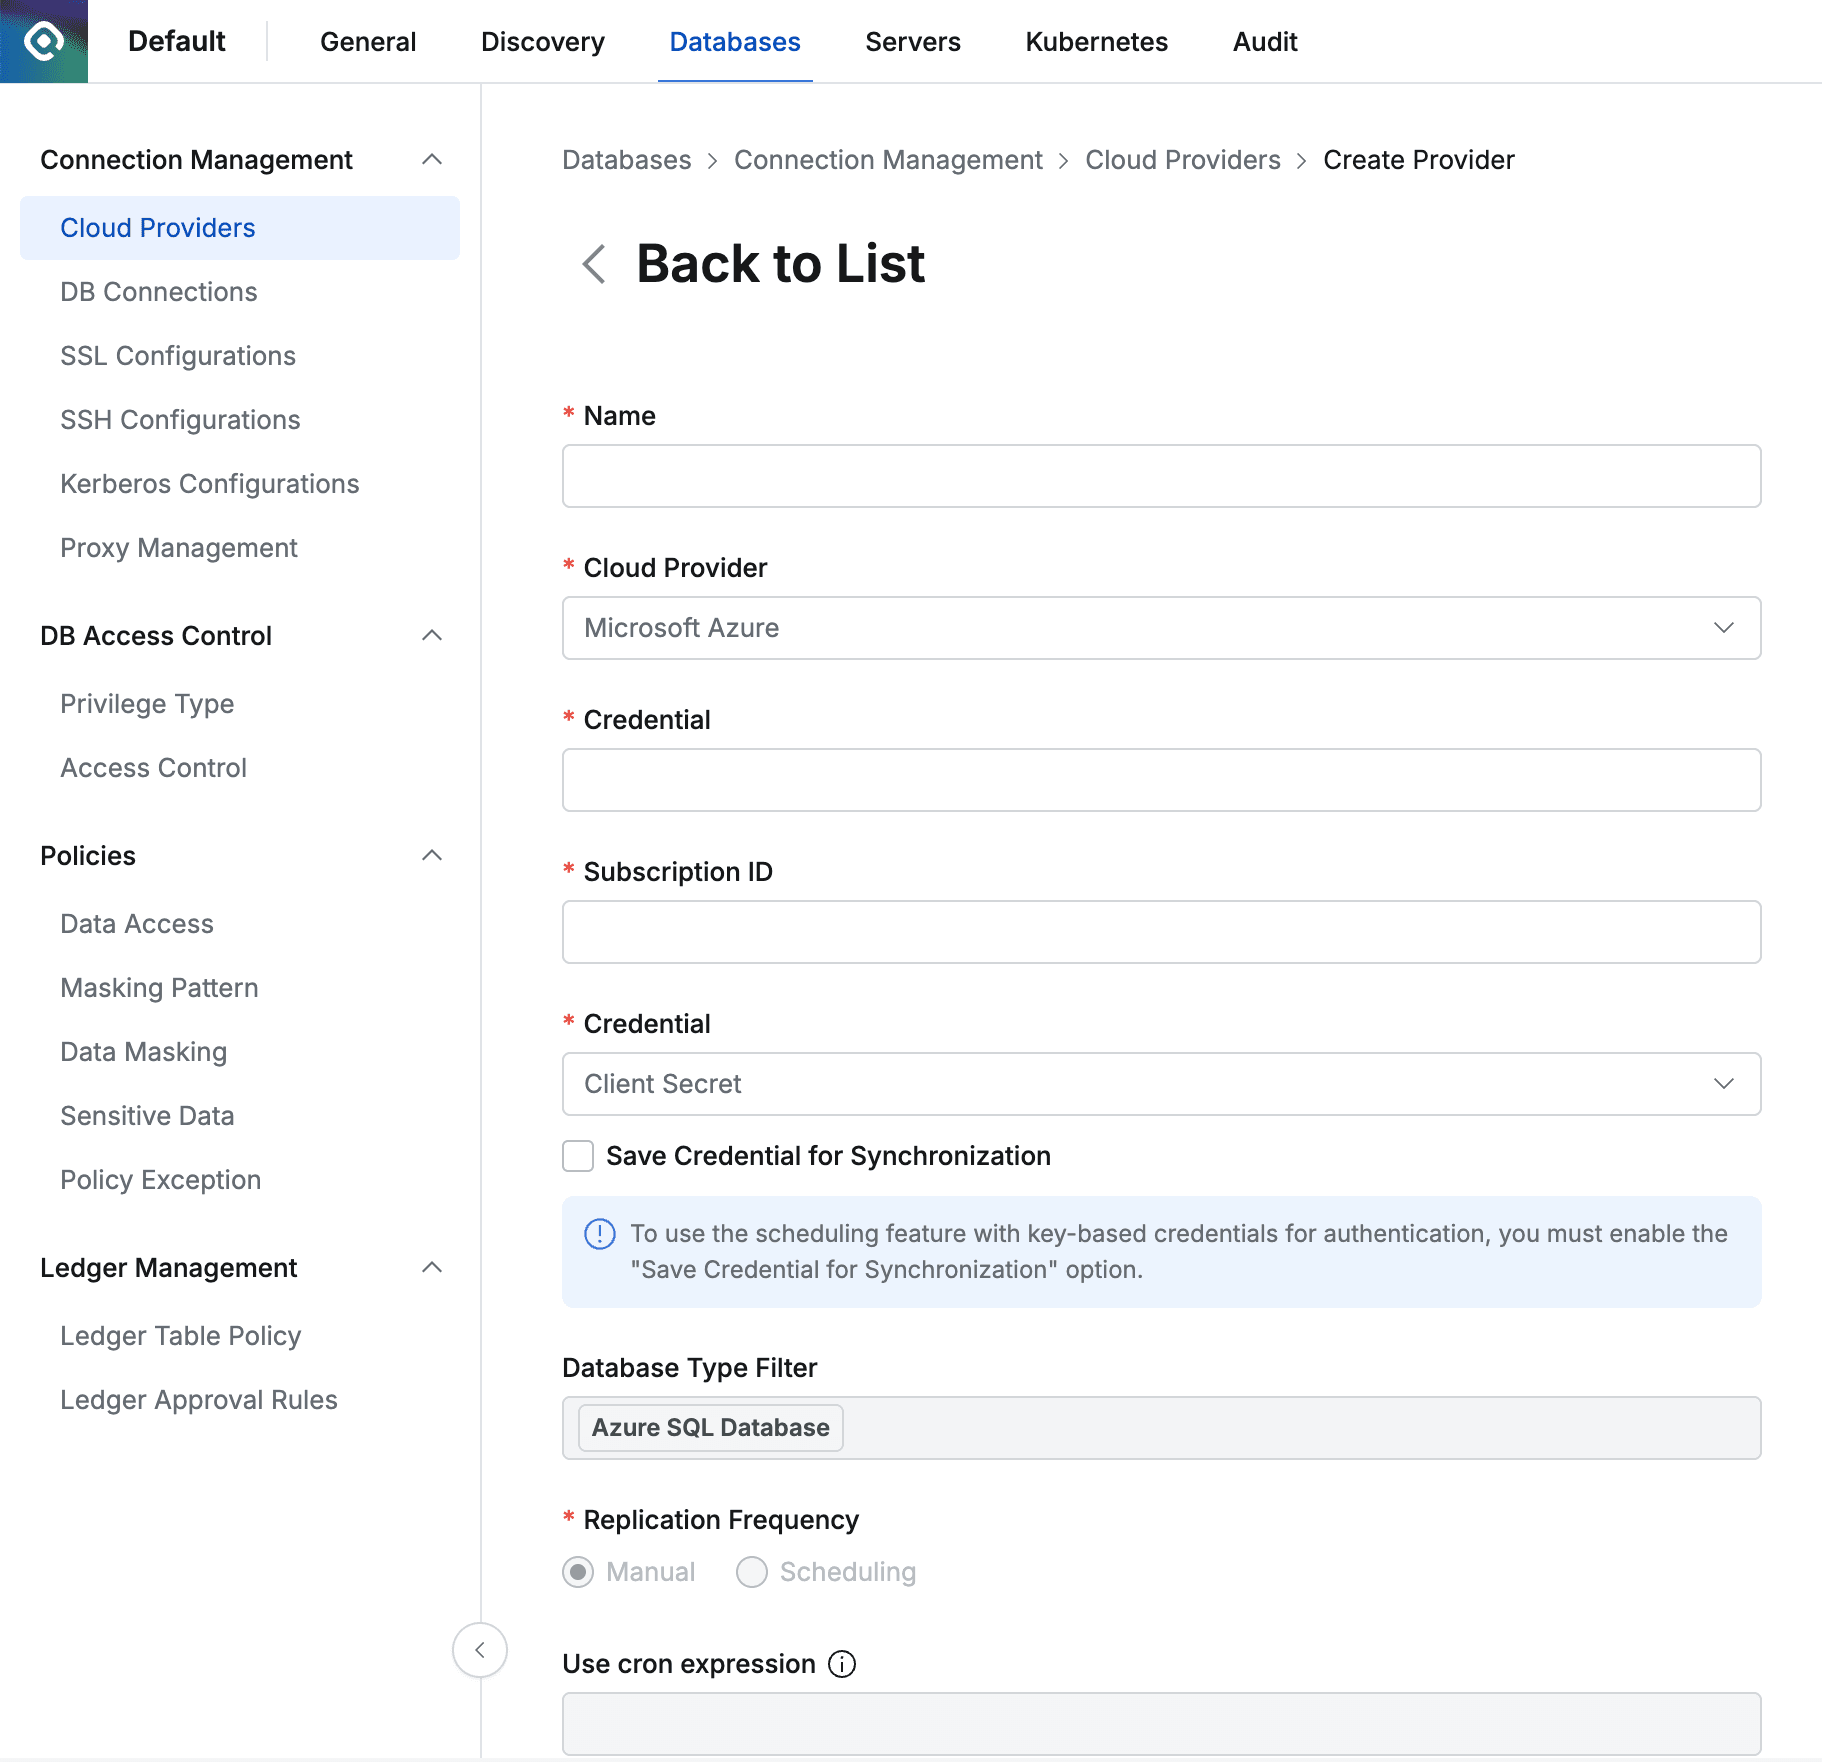Click the back arrow beside Back to List

point(592,264)
